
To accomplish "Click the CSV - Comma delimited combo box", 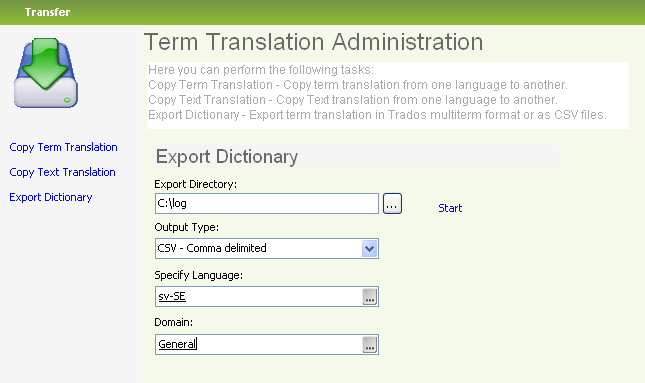I will coord(267,248).
